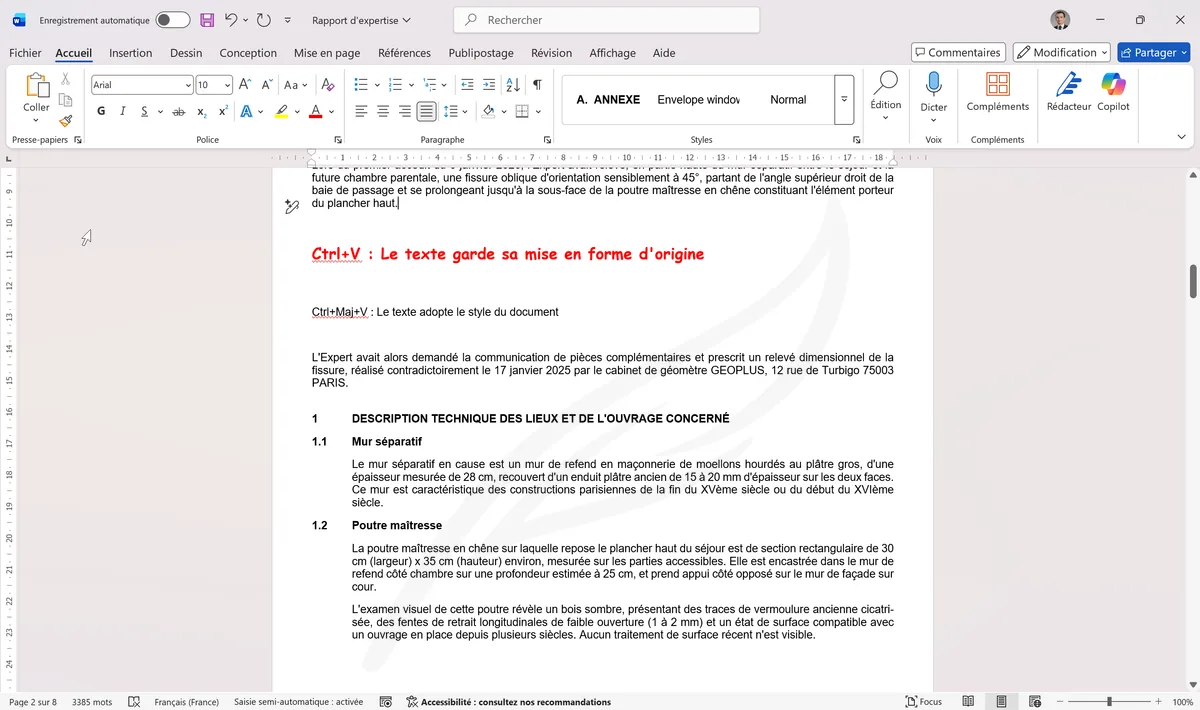
Task: Open the Fichier menu
Action: 25,53
